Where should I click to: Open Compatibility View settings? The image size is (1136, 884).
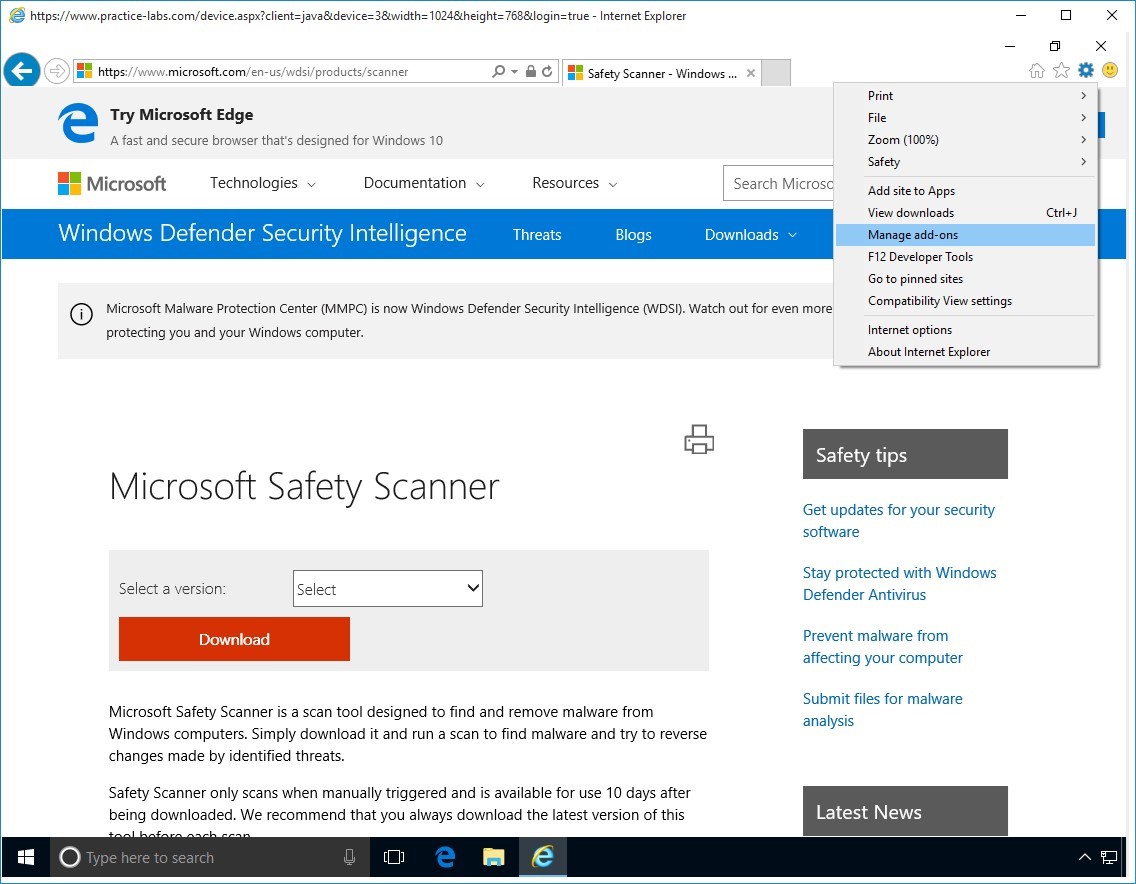point(966,301)
